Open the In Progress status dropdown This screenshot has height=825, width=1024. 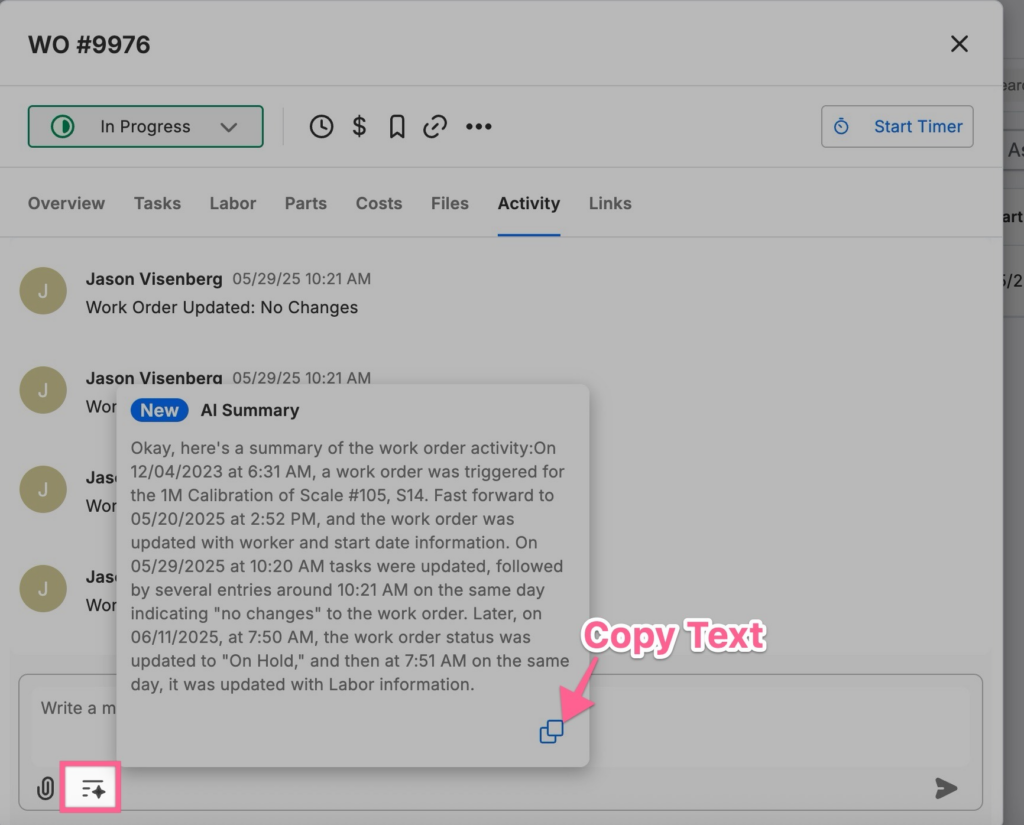pos(146,127)
